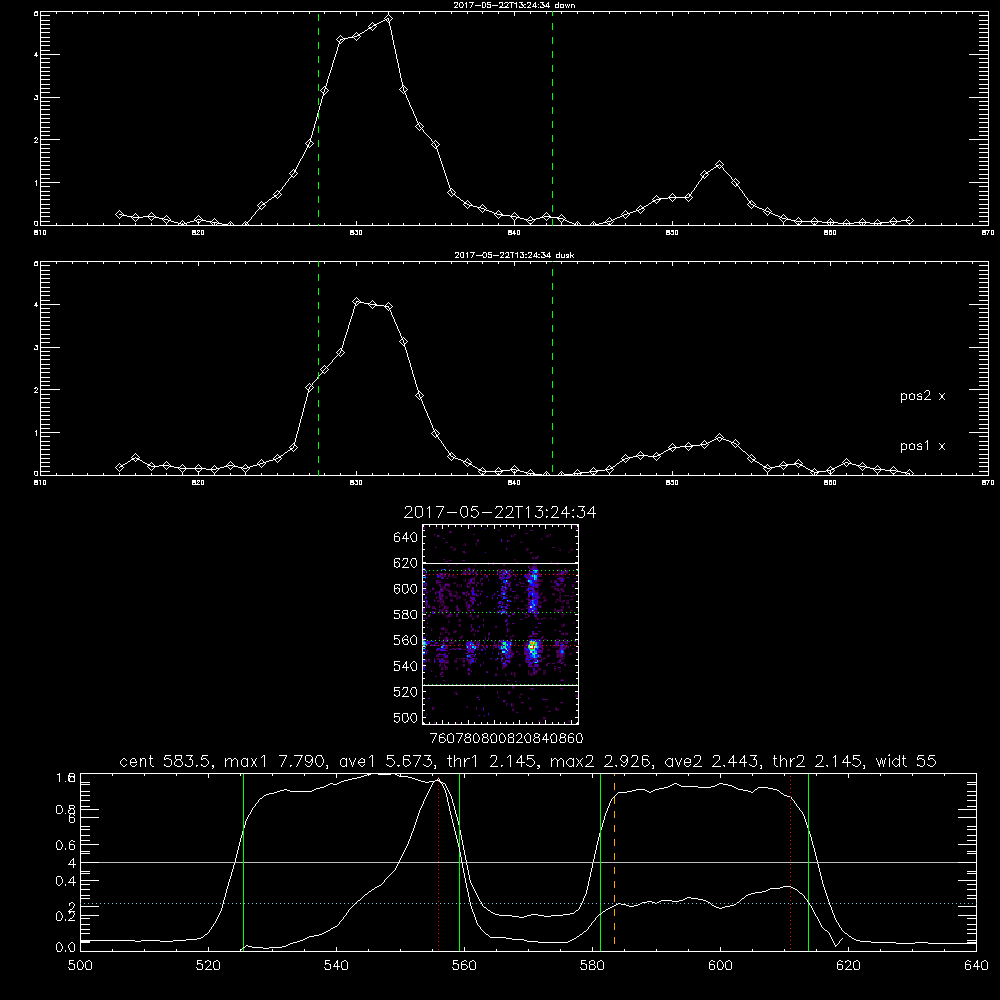
Task: Click the rightmost green vertical line in bottom plot
Action: pos(808,862)
